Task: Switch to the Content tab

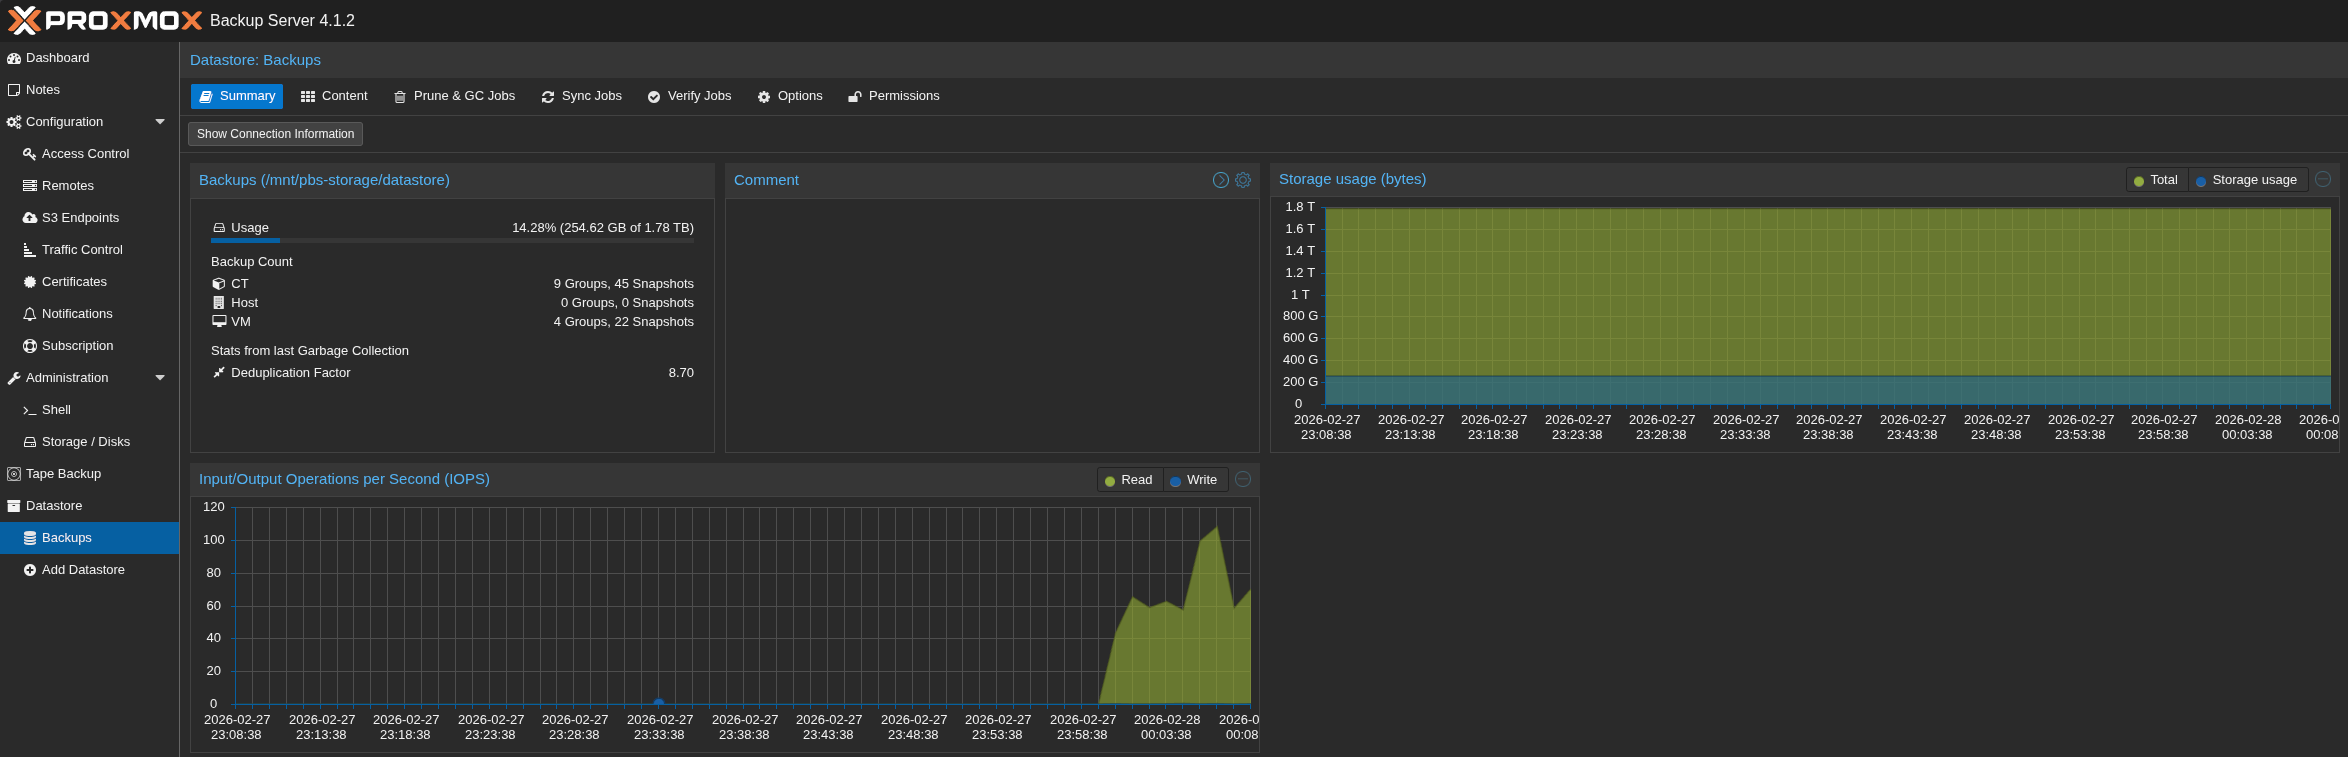Action: (334, 96)
